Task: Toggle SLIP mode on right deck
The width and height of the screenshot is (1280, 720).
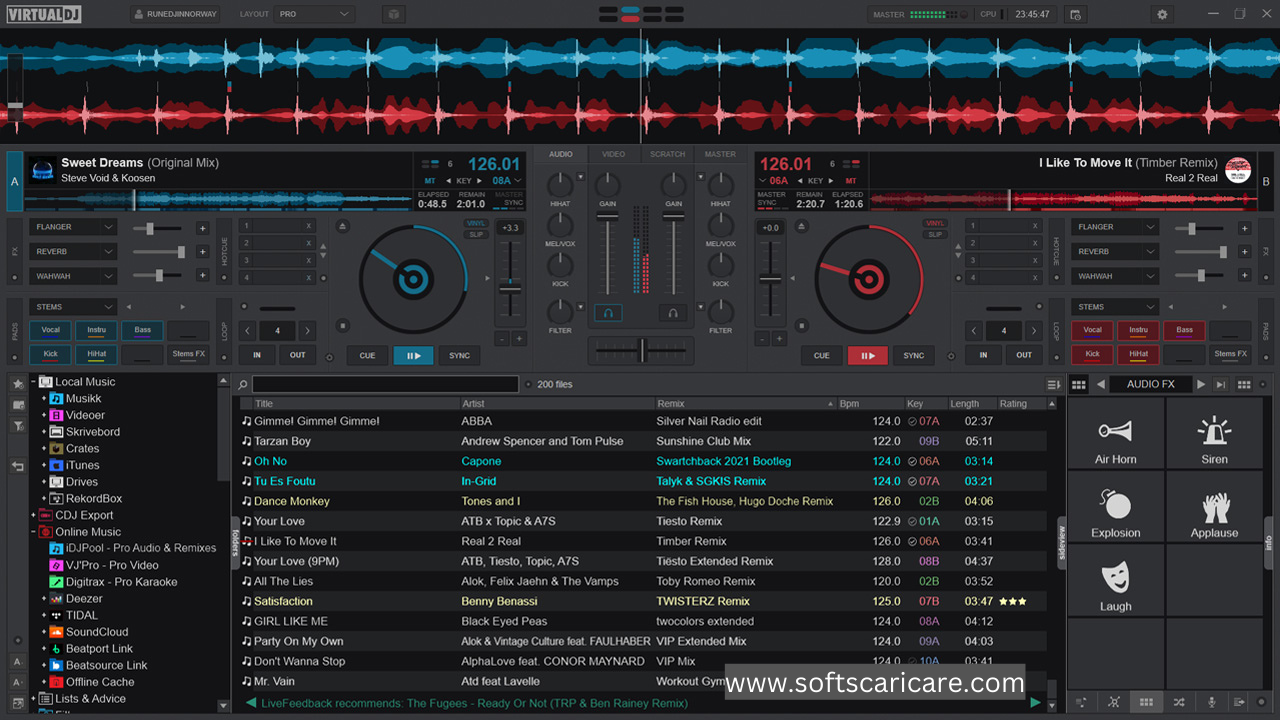Action: 935,235
